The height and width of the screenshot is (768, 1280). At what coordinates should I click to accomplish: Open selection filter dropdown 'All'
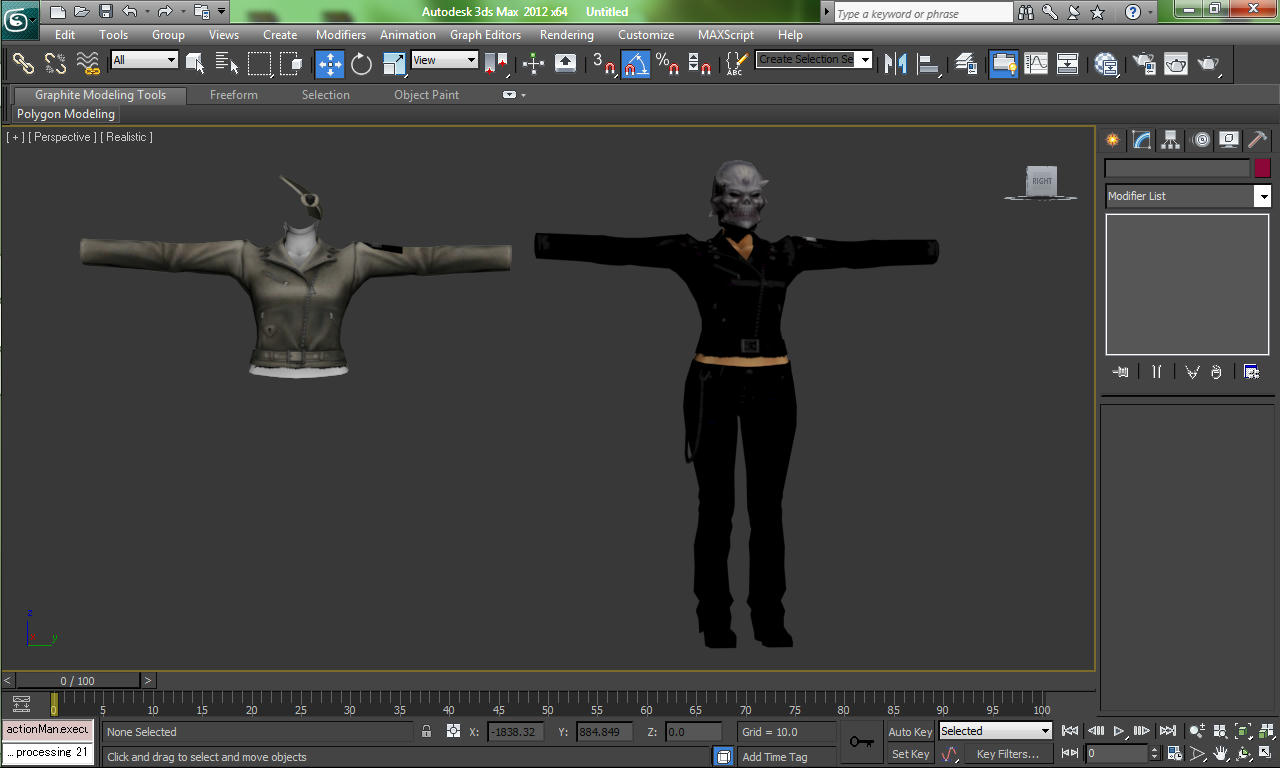pos(145,60)
